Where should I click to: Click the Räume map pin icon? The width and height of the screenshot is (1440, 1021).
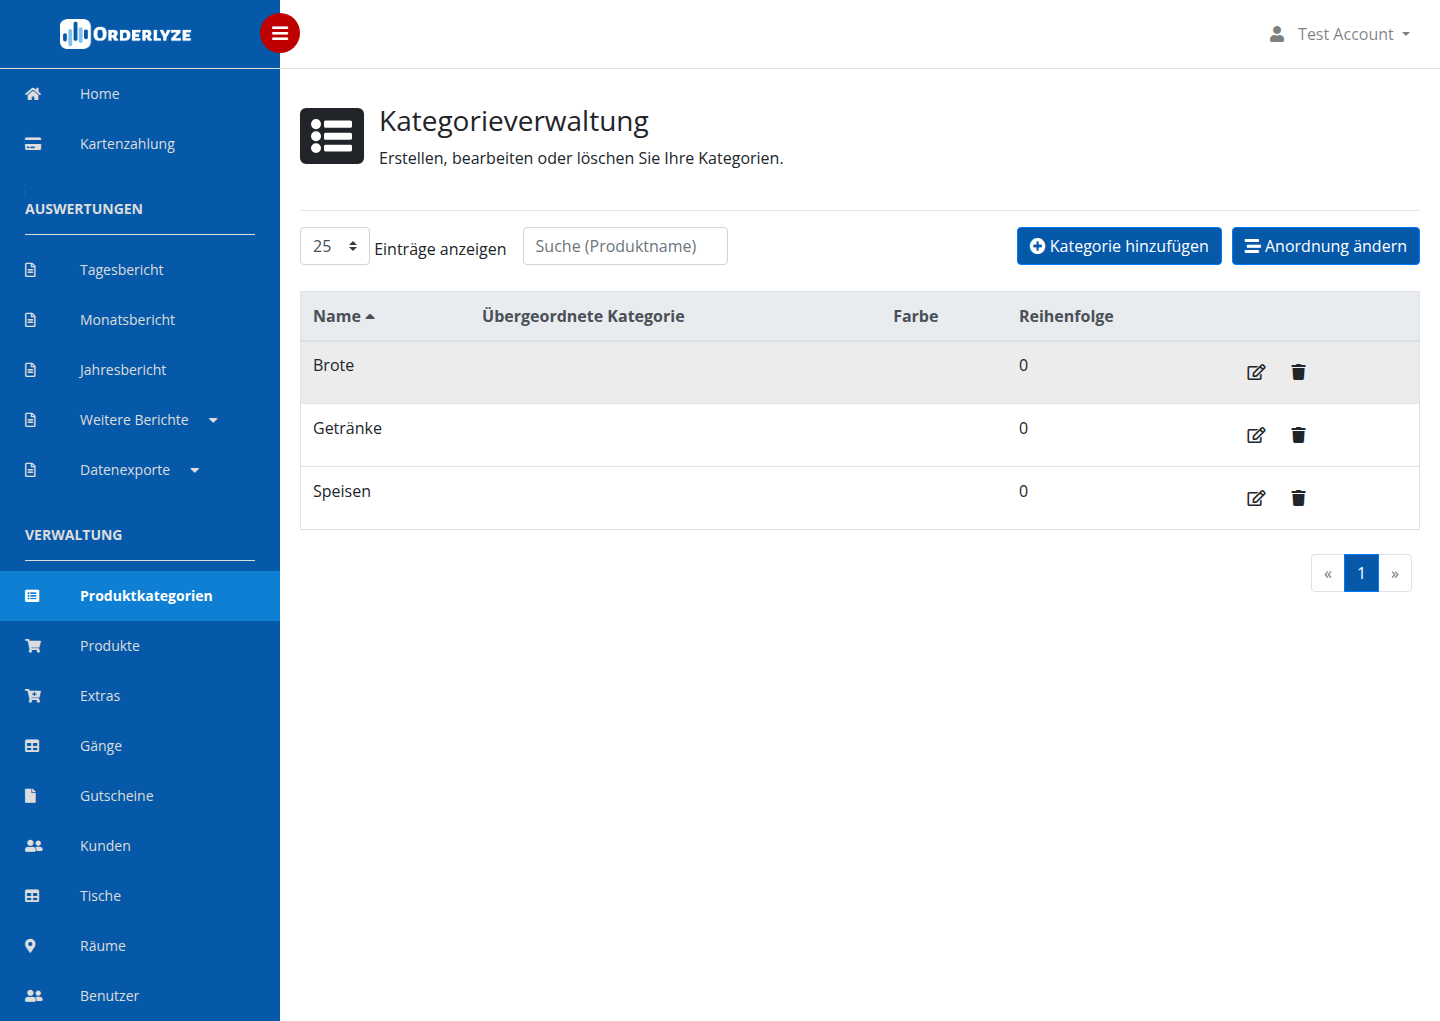click(30, 946)
